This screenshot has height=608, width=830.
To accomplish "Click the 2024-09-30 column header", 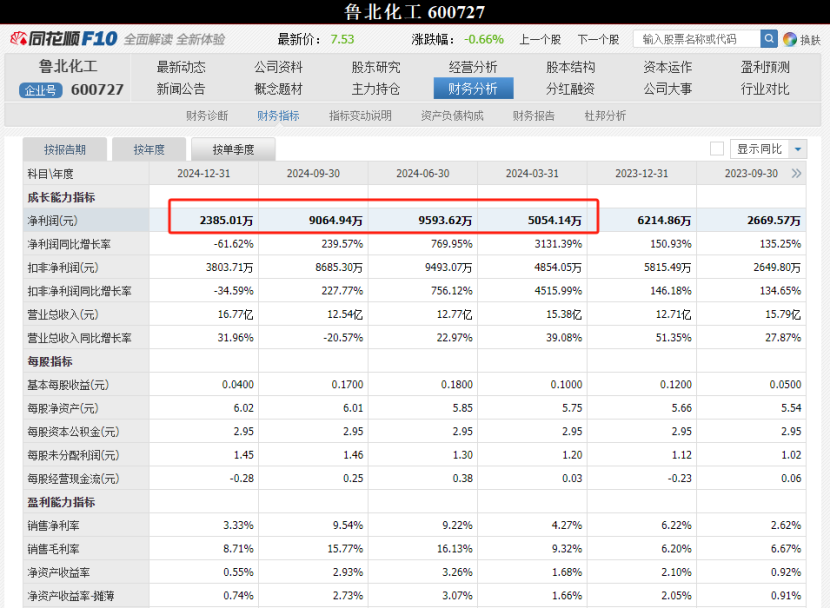I will [313, 174].
